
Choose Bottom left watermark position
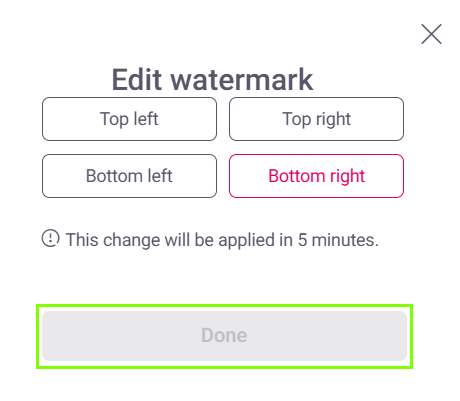pyautogui.click(x=129, y=176)
